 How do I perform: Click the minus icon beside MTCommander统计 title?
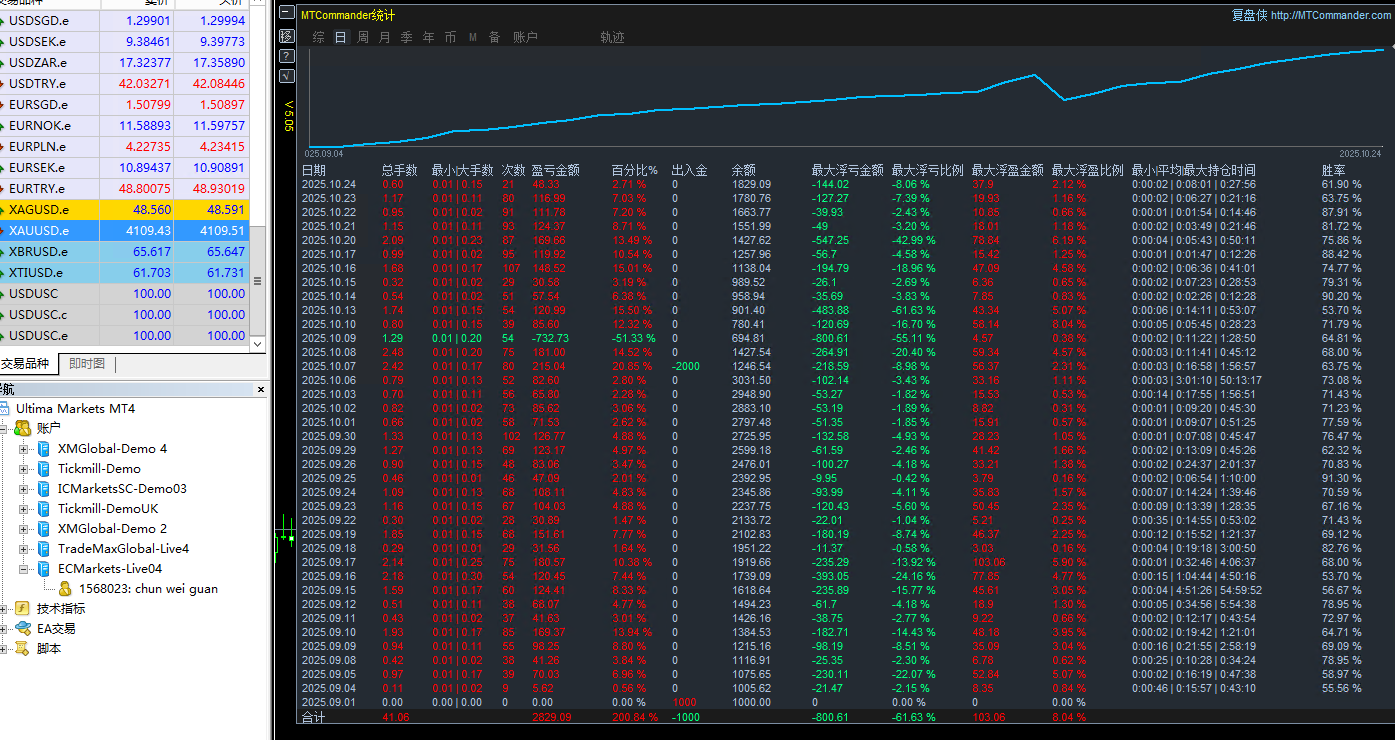pyautogui.click(x=287, y=14)
